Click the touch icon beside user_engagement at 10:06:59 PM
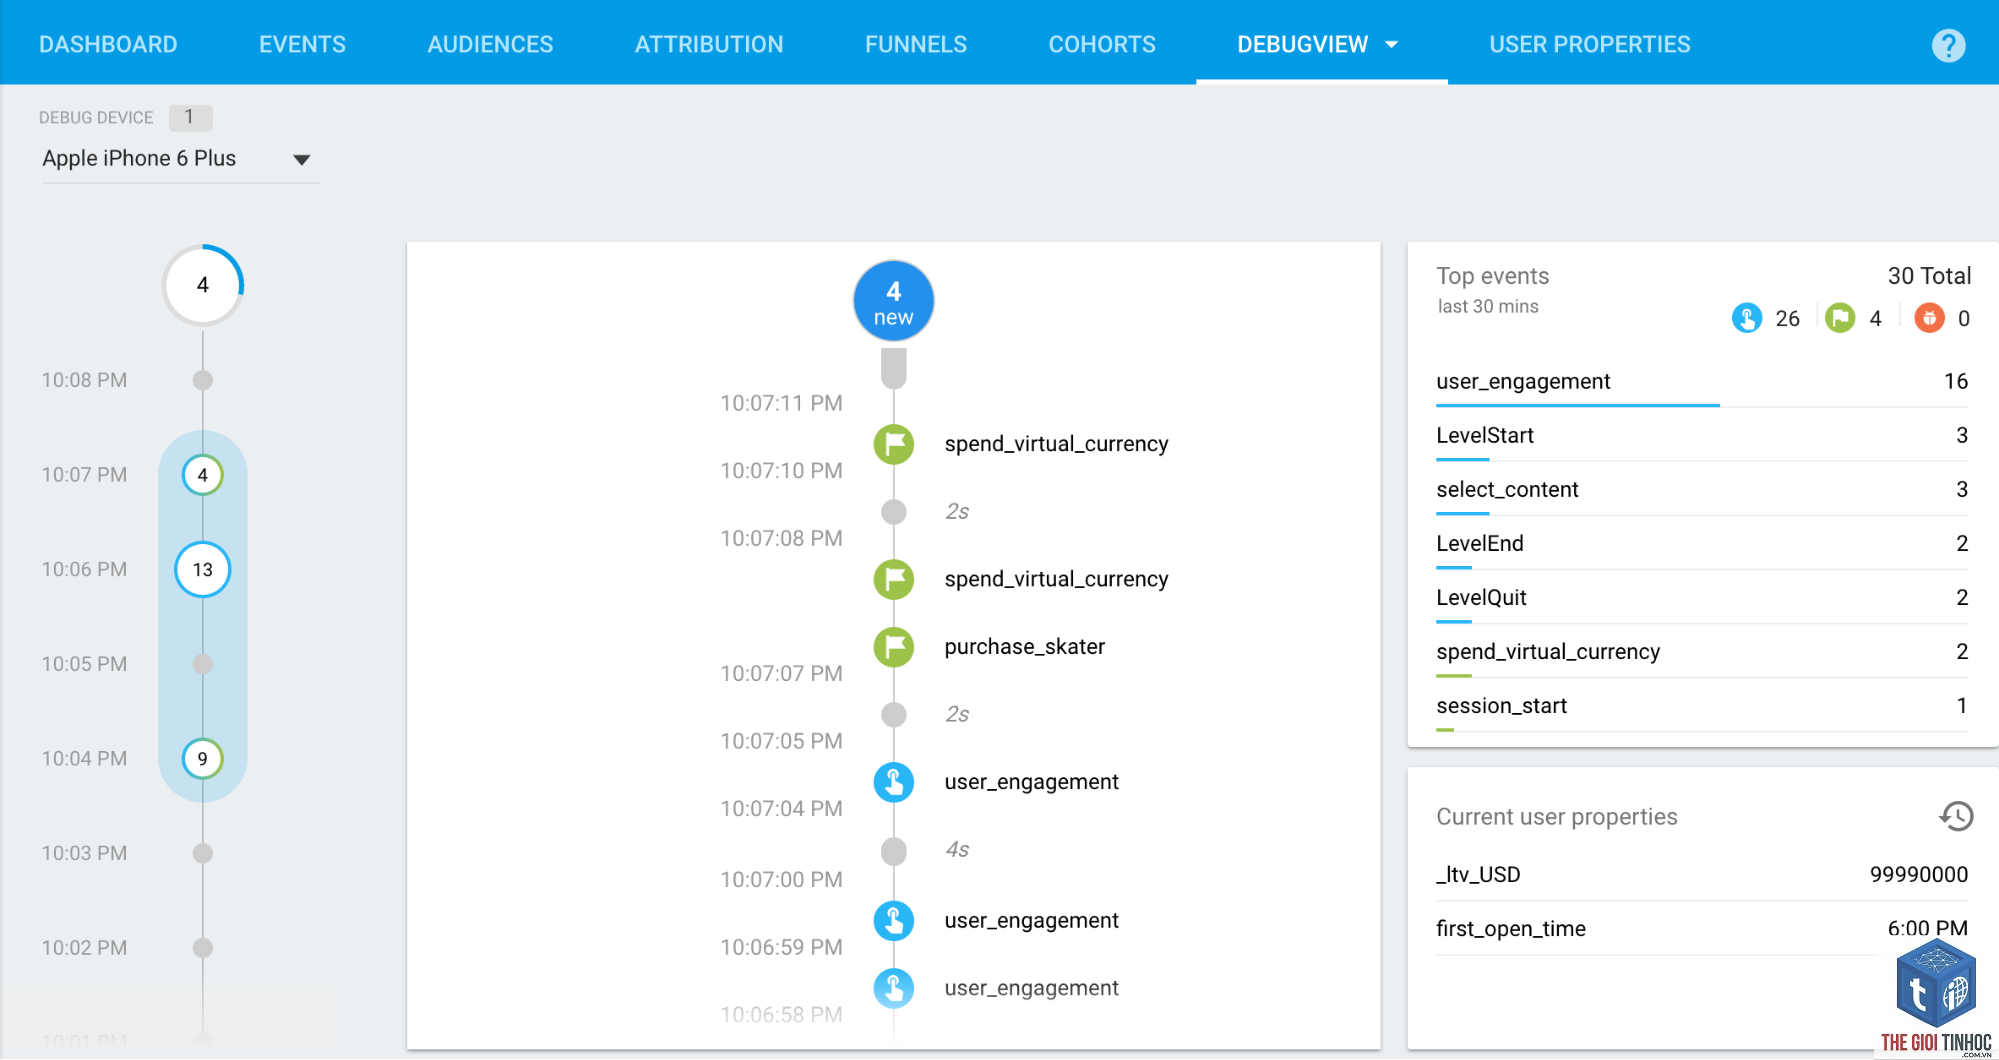 [894, 921]
